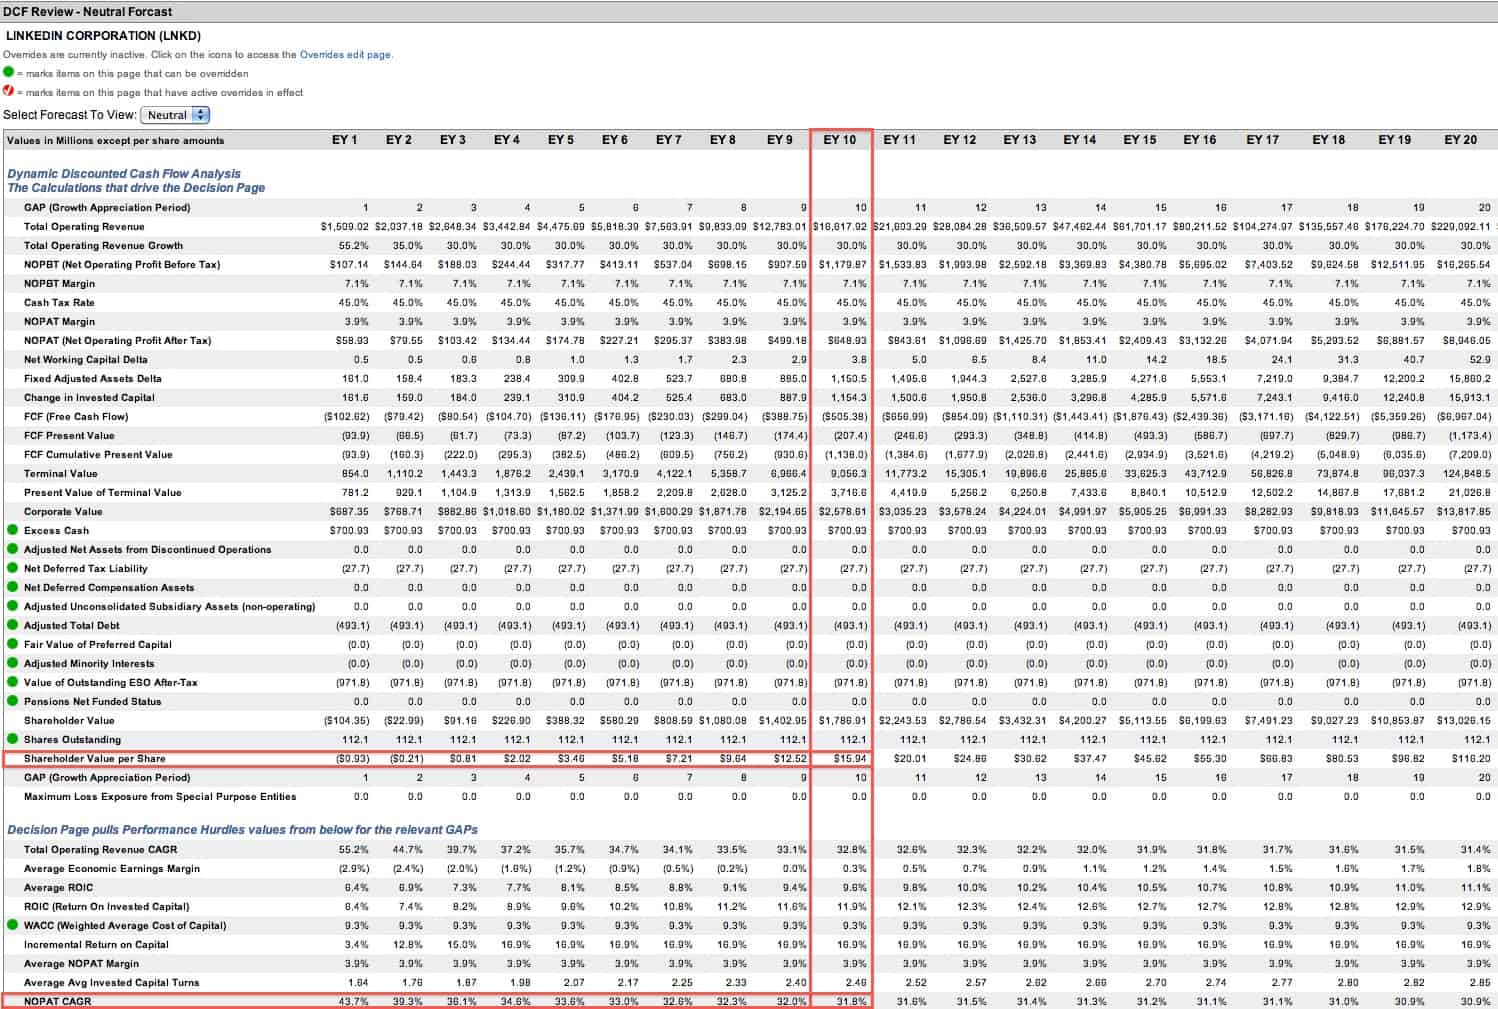Select the Terminal Value row label

click(61, 474)
